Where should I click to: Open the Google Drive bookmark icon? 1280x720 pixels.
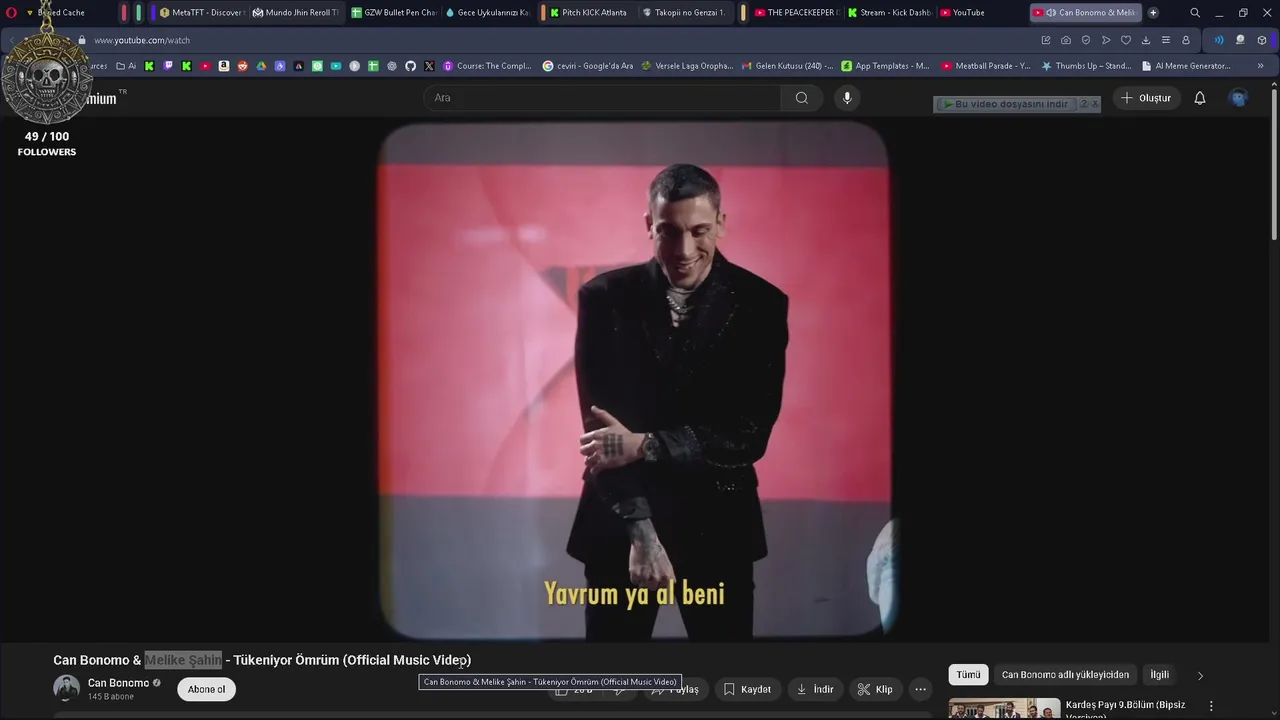tap(261, 66)
